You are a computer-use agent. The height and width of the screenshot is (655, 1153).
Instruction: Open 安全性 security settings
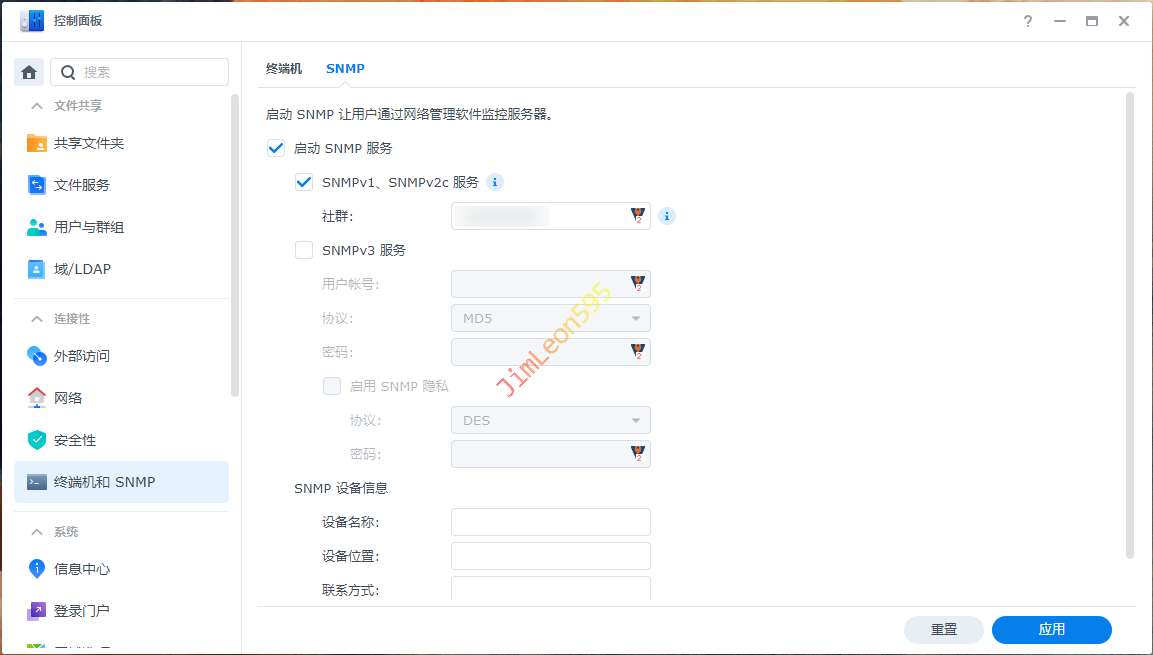(75, 440)
